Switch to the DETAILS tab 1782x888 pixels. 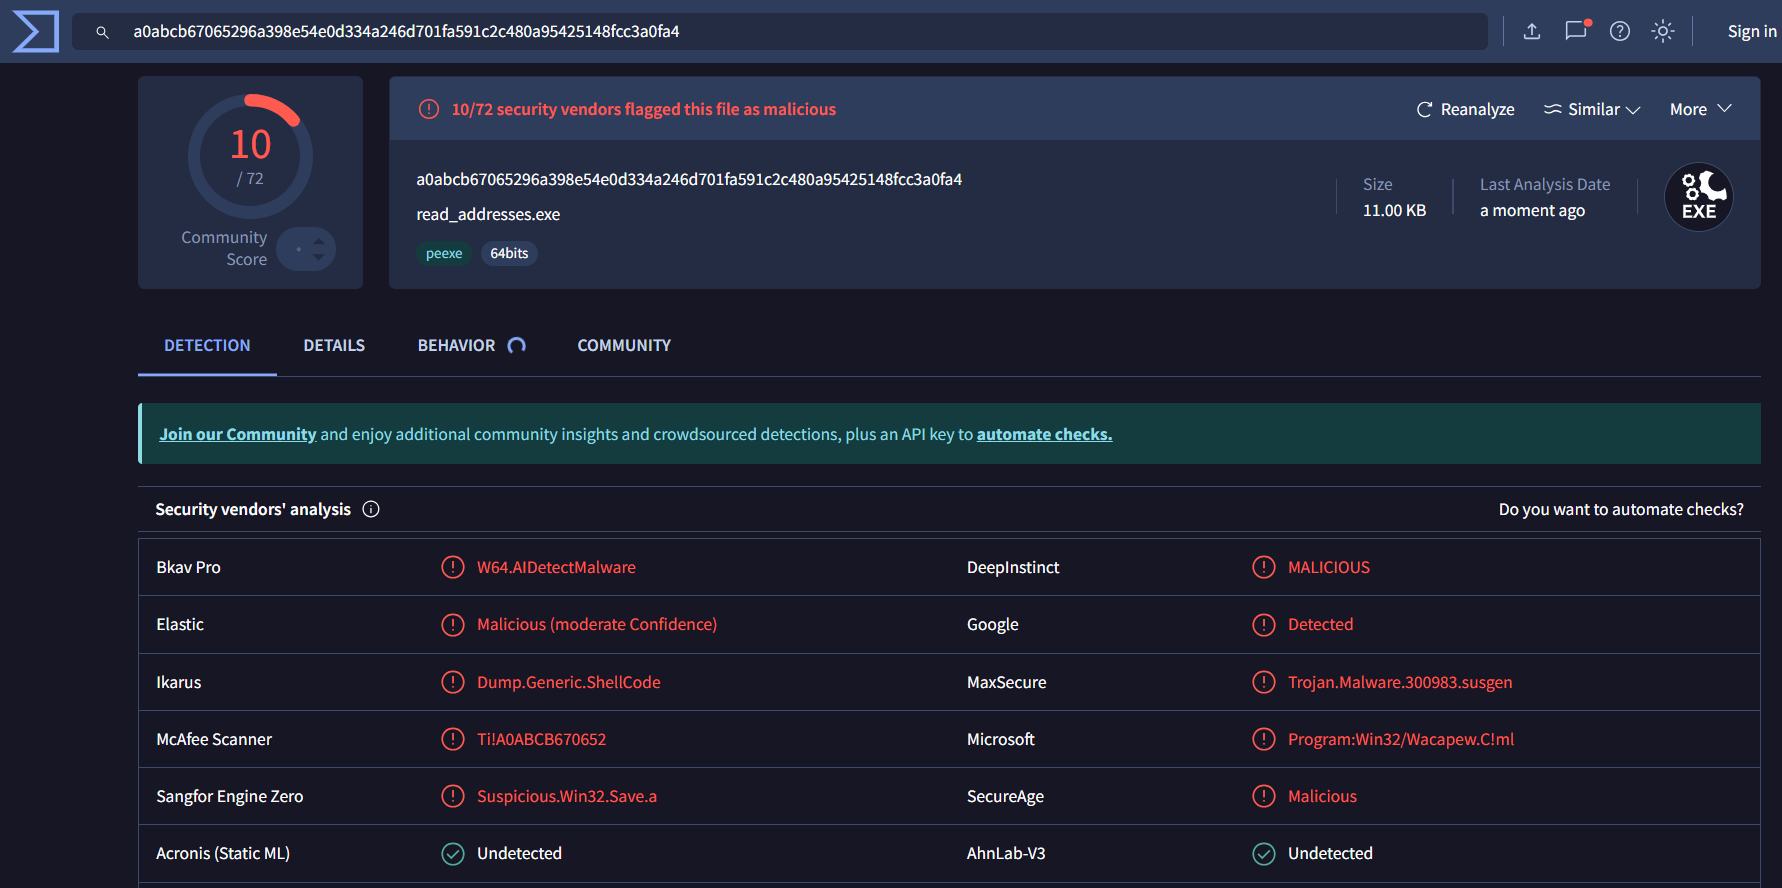(334, 345)
